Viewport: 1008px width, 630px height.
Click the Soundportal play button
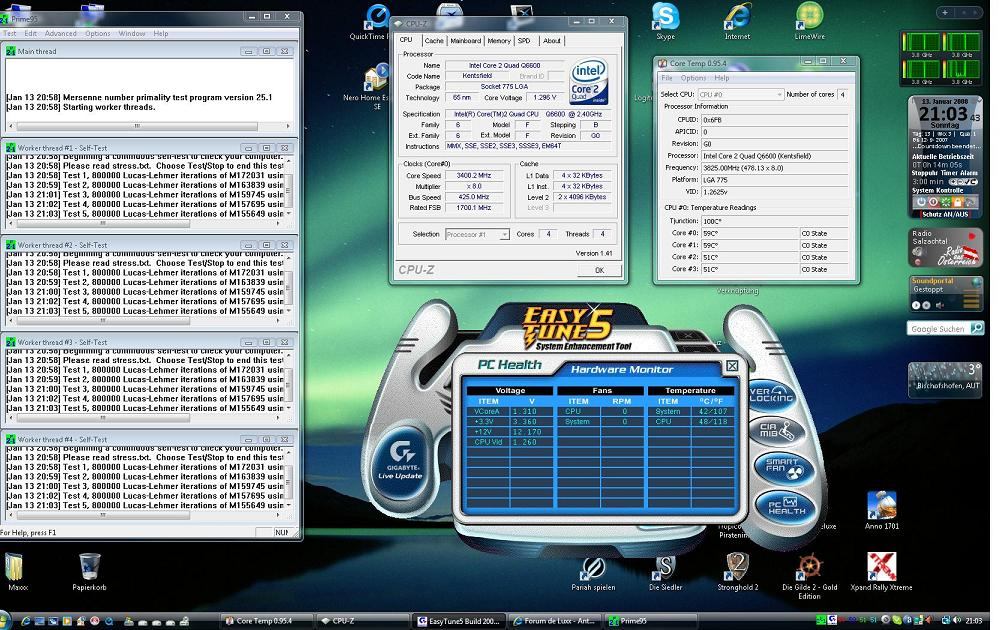pyautogui.click(x=916, y=305)
